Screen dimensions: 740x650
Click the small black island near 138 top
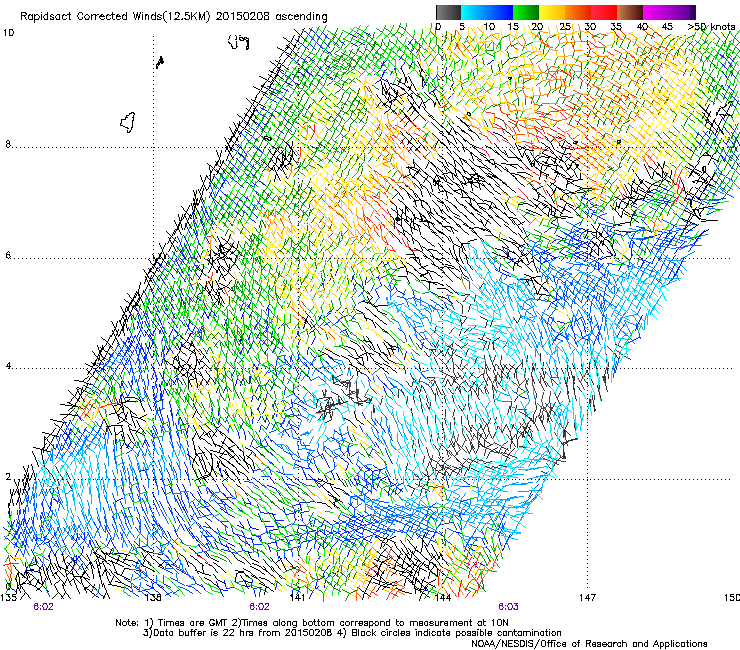click(x=160, y=62)
